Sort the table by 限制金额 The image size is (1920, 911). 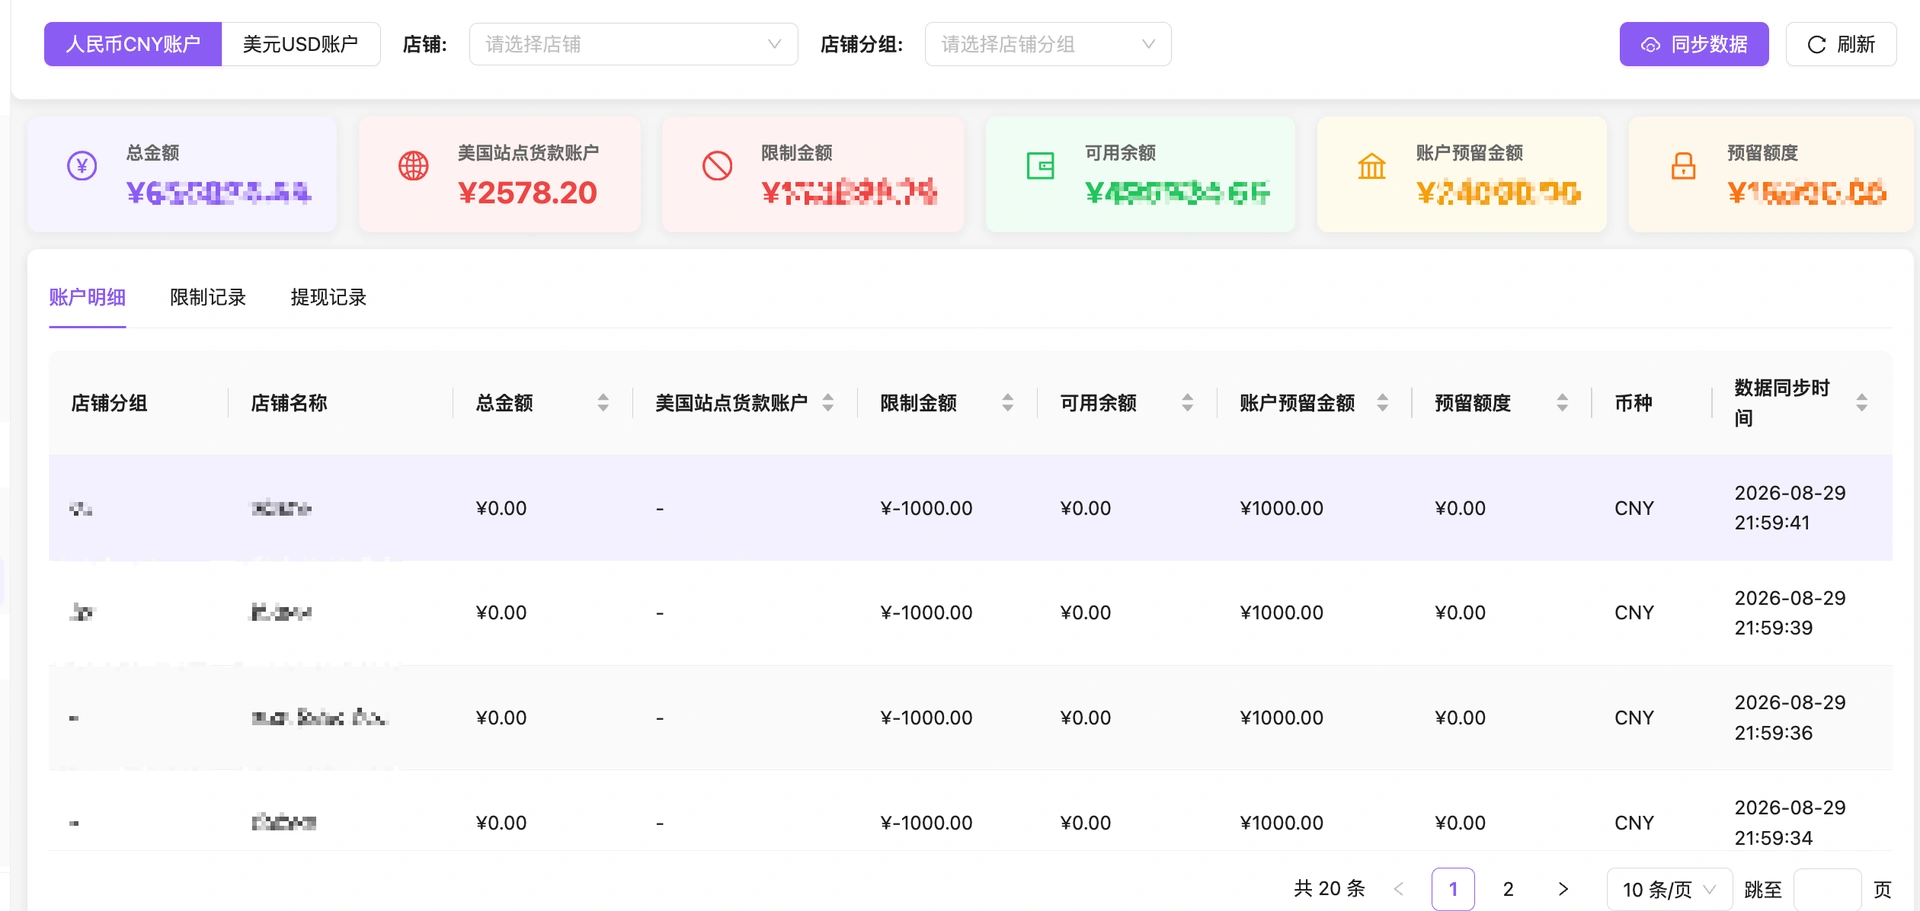click(x=1008, y=403)
